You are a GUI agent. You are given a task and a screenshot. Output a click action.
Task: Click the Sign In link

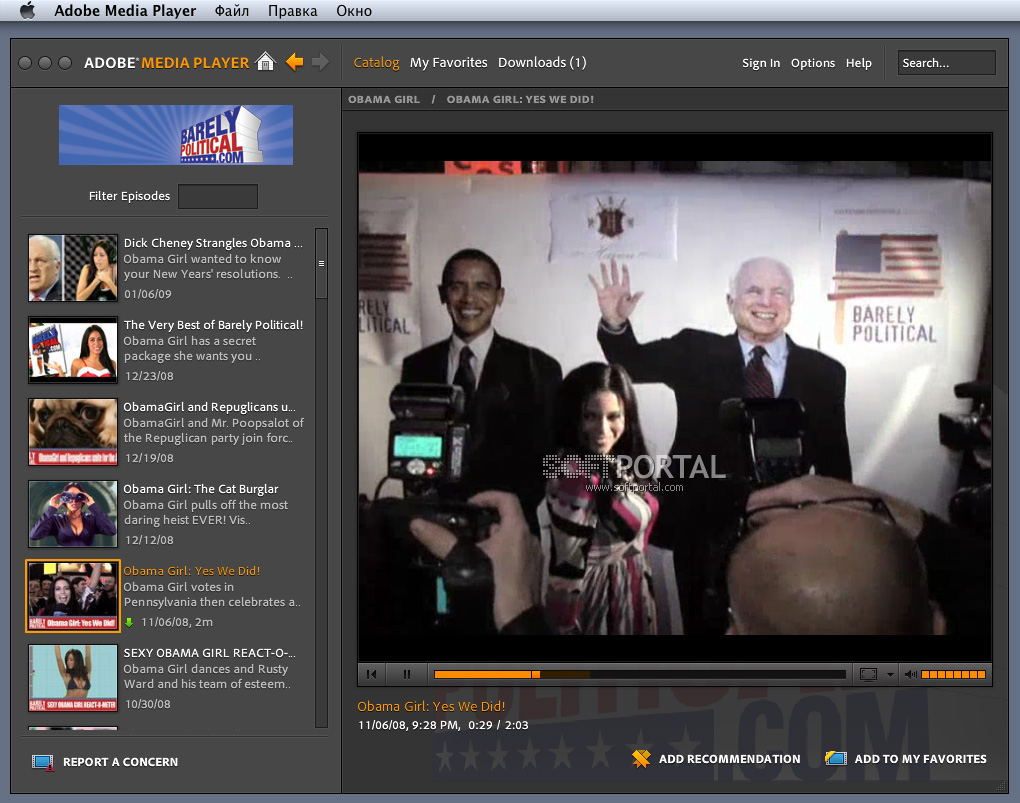tap(760, 63)
